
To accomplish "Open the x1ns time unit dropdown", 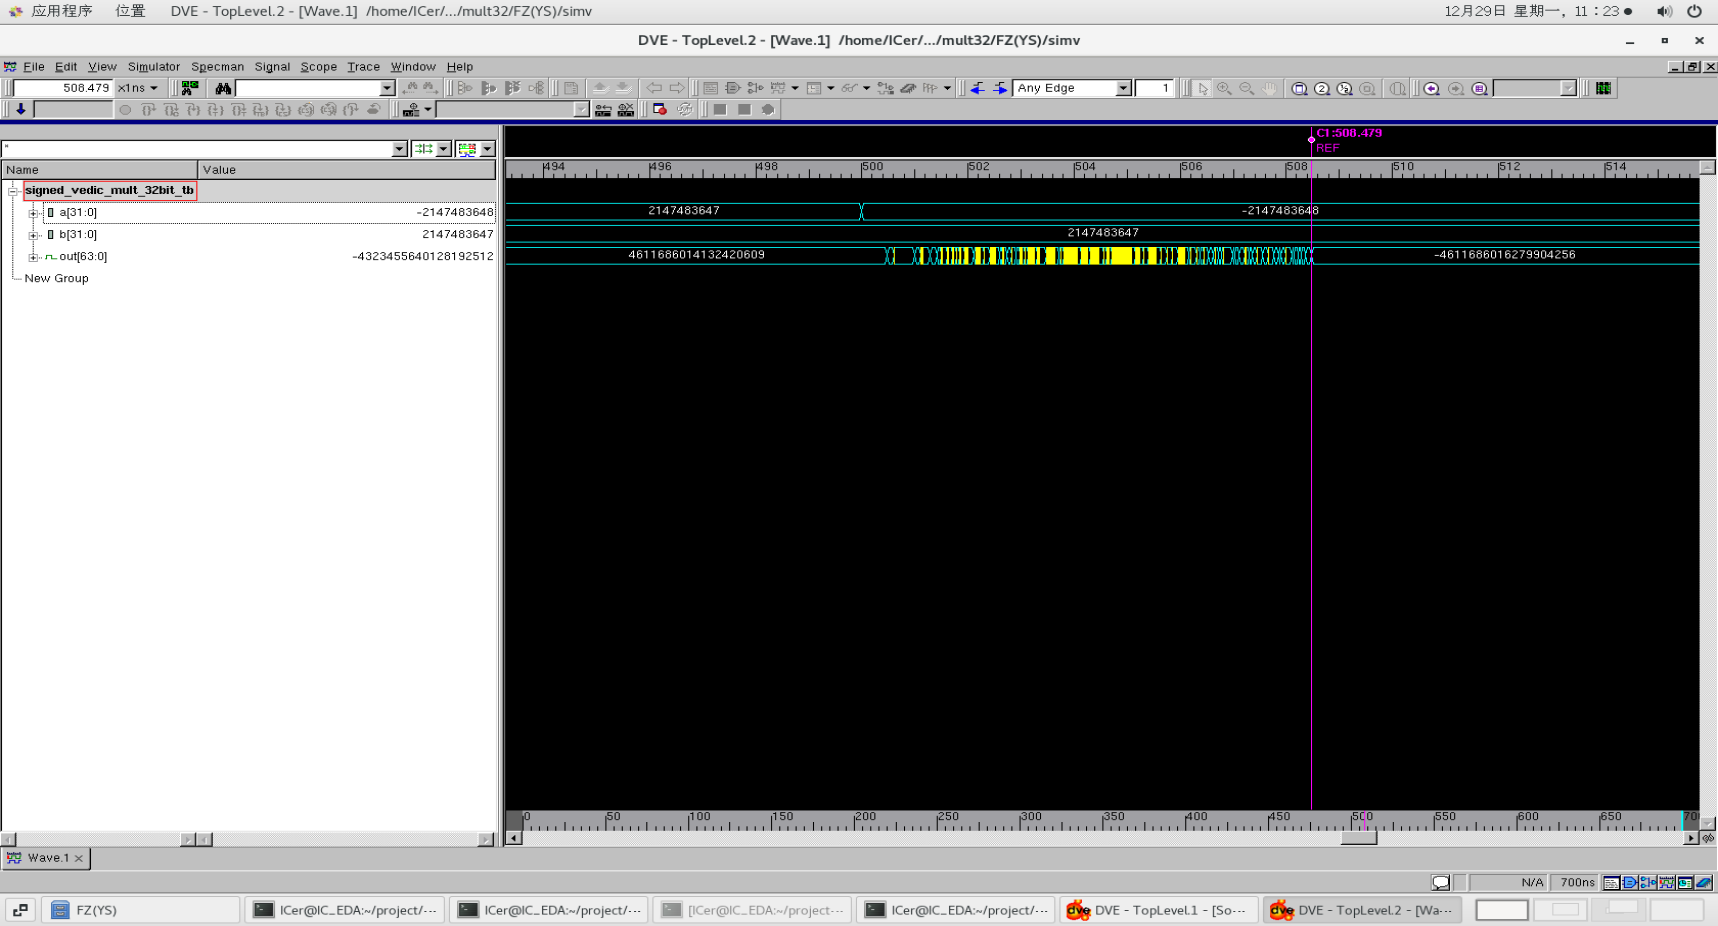I will point(139,88).
